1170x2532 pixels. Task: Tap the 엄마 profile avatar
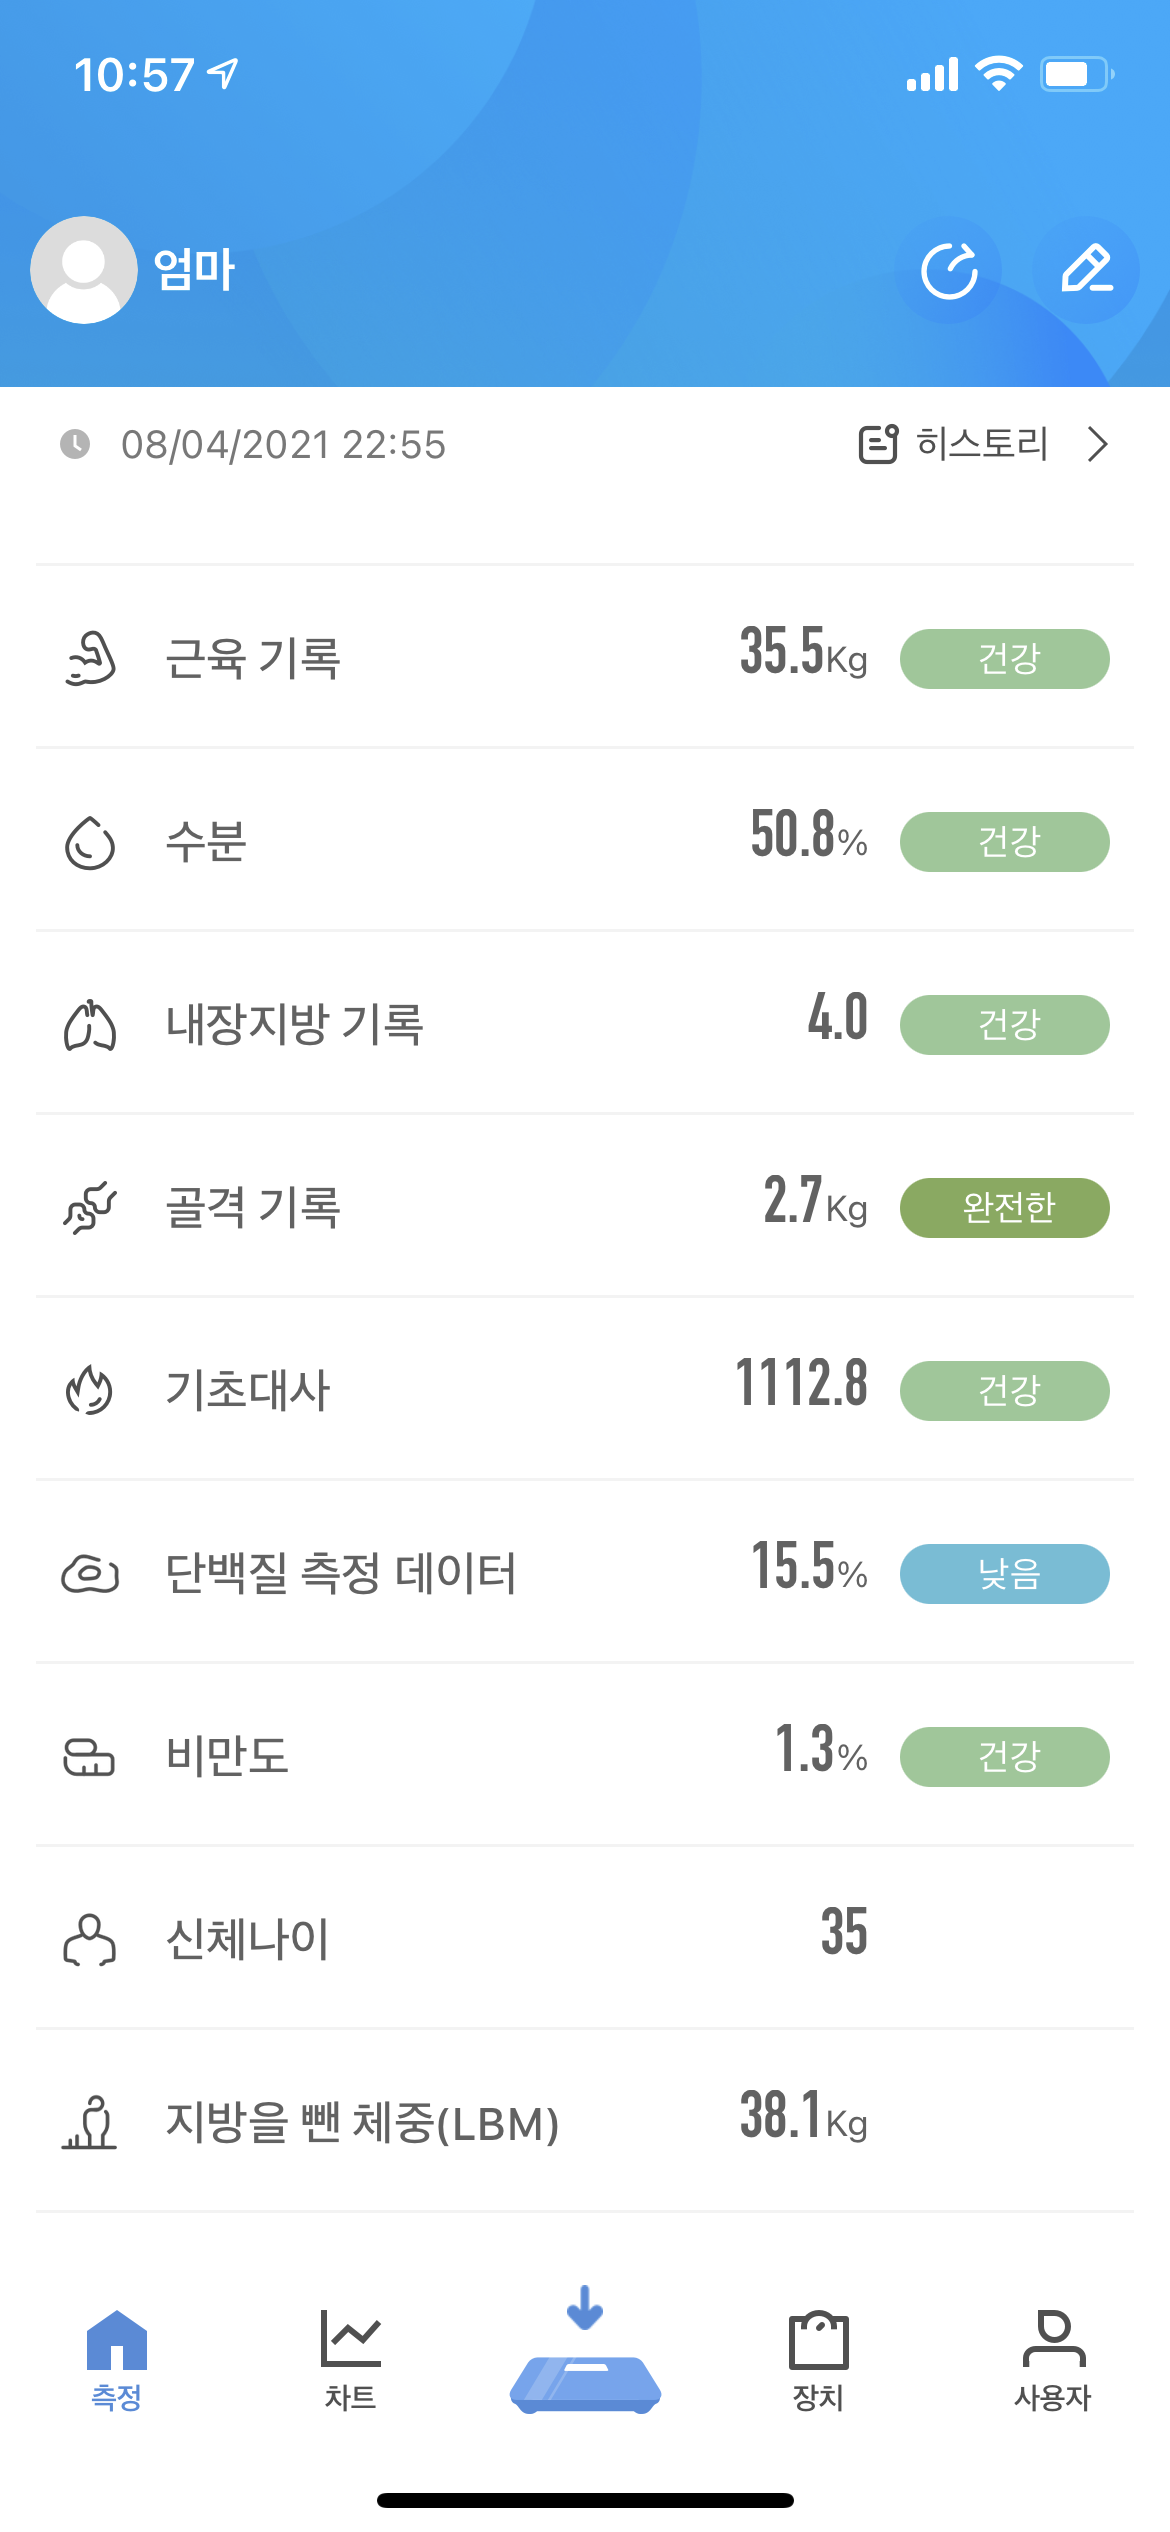pyautogui.click(x=84, y=270)
